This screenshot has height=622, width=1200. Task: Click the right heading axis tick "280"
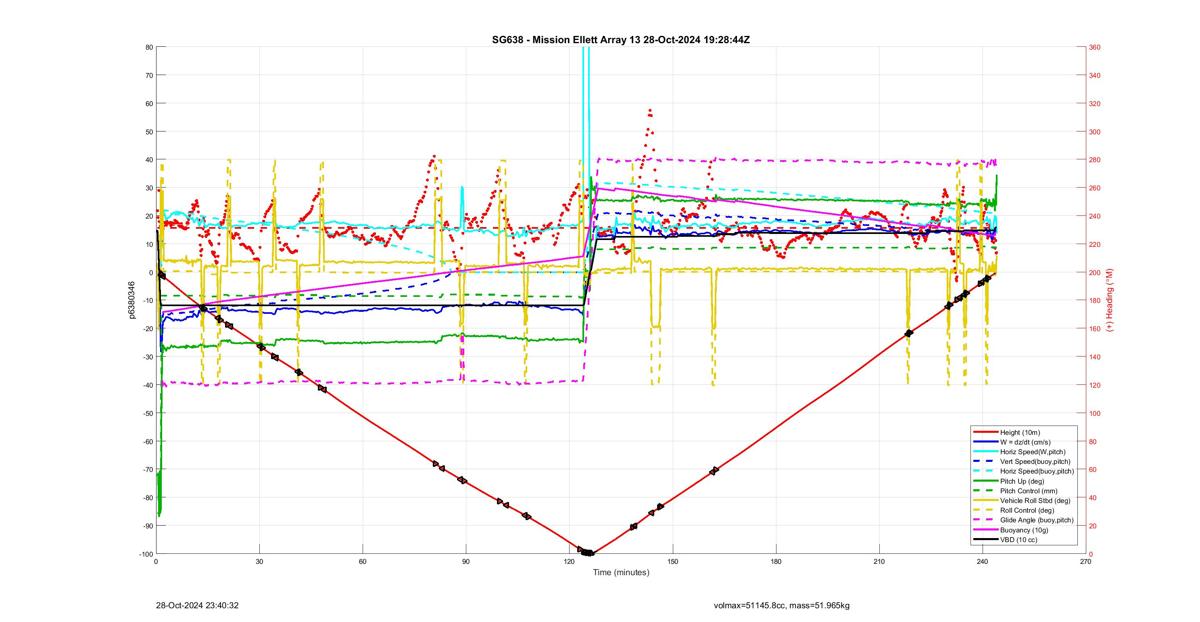pyautogui.click(x=1094, y=160)
